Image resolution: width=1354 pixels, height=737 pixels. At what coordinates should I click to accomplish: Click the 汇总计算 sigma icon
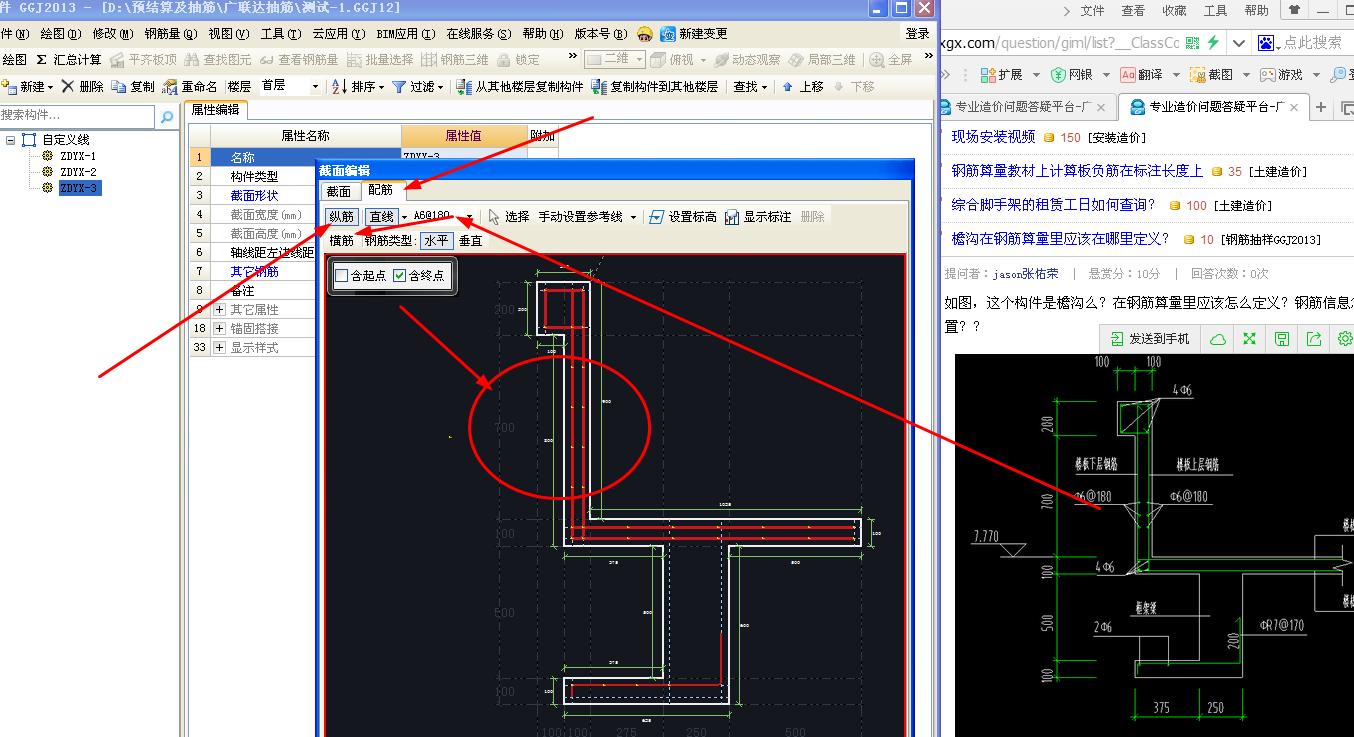[42, 60]
